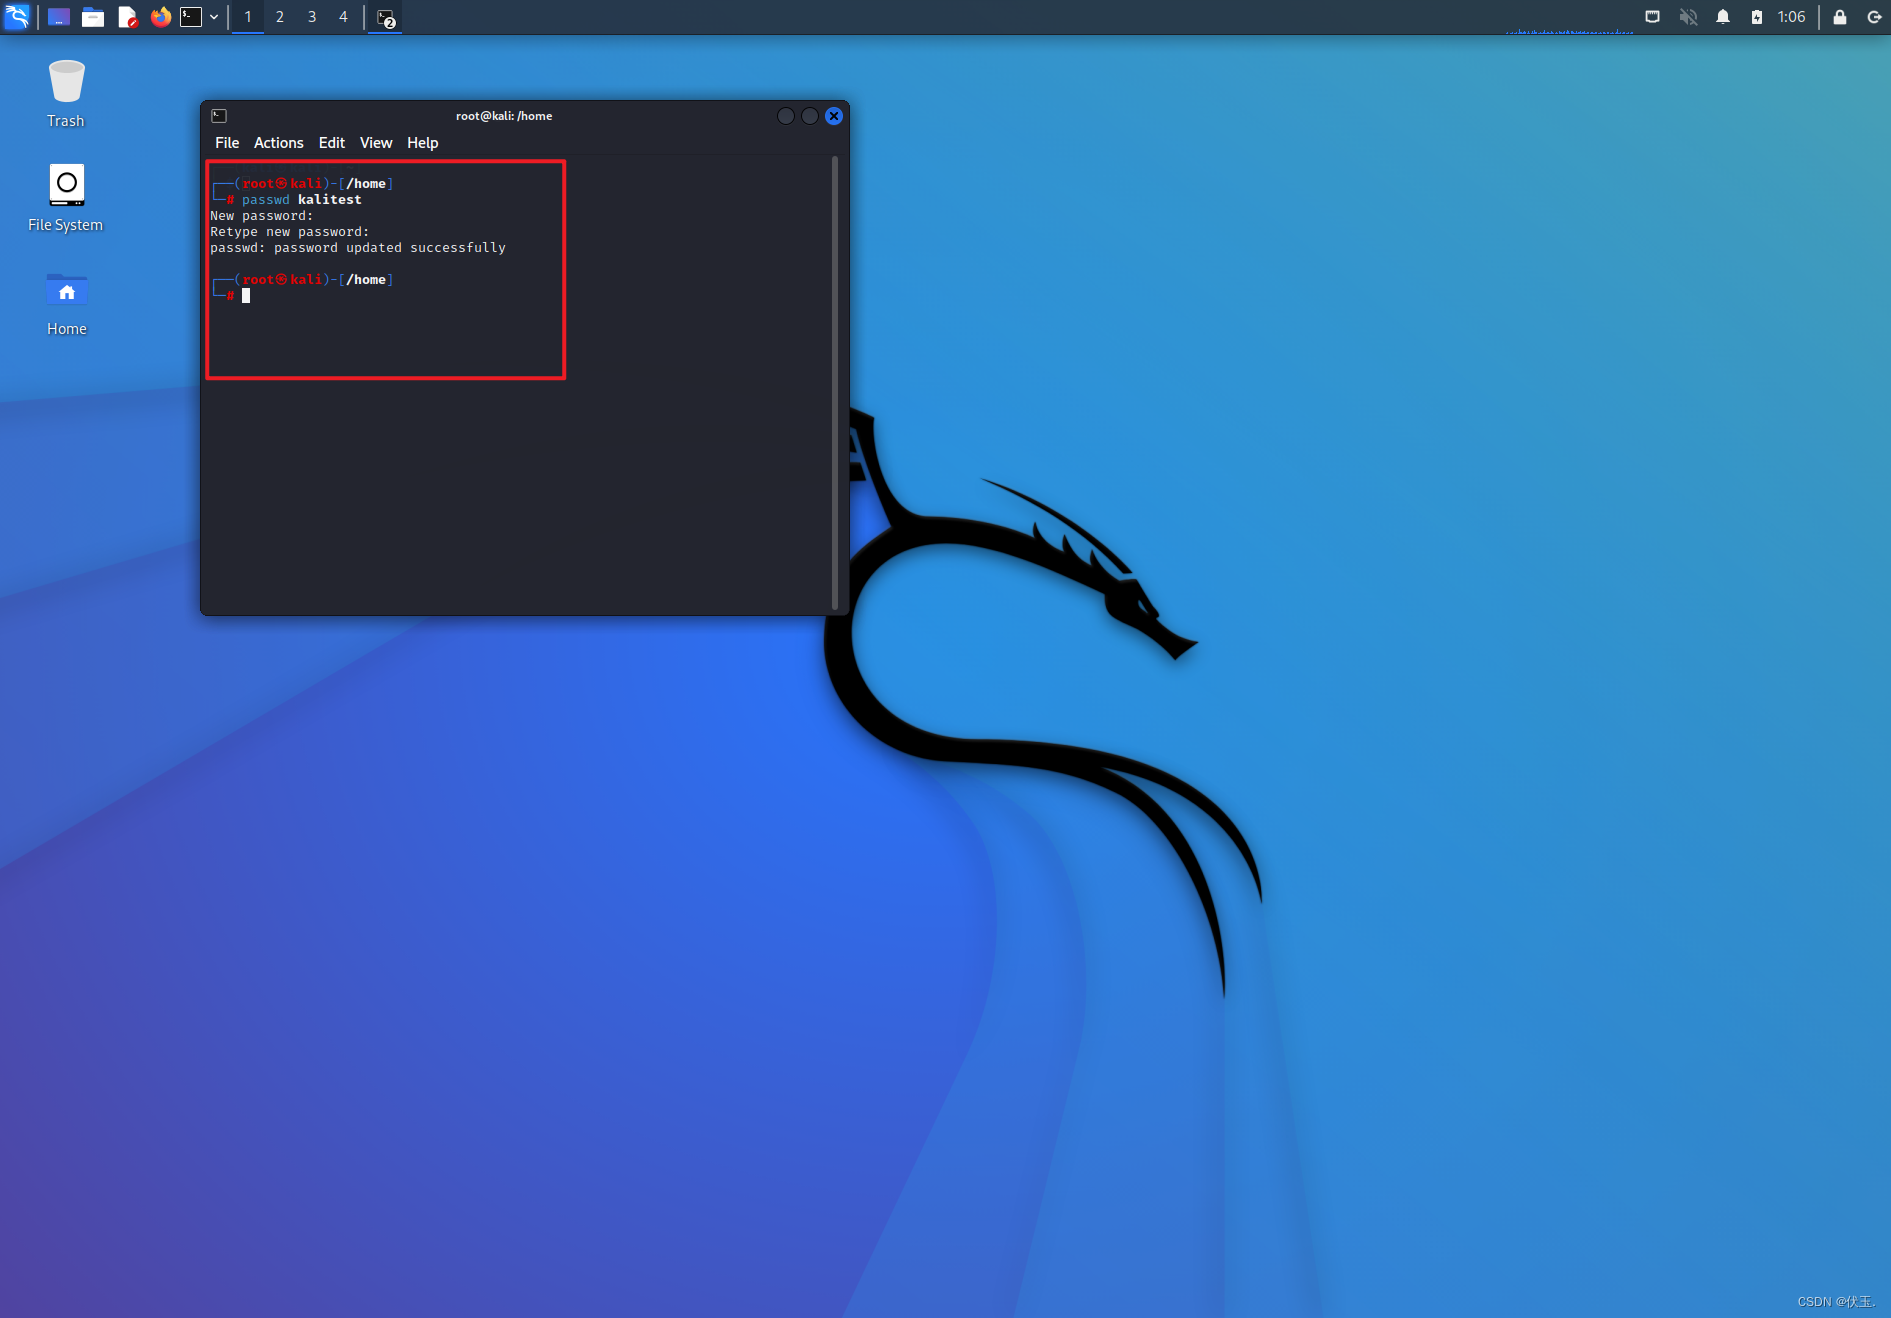Click the battery power manager icon

click(x=1757, y=17)
